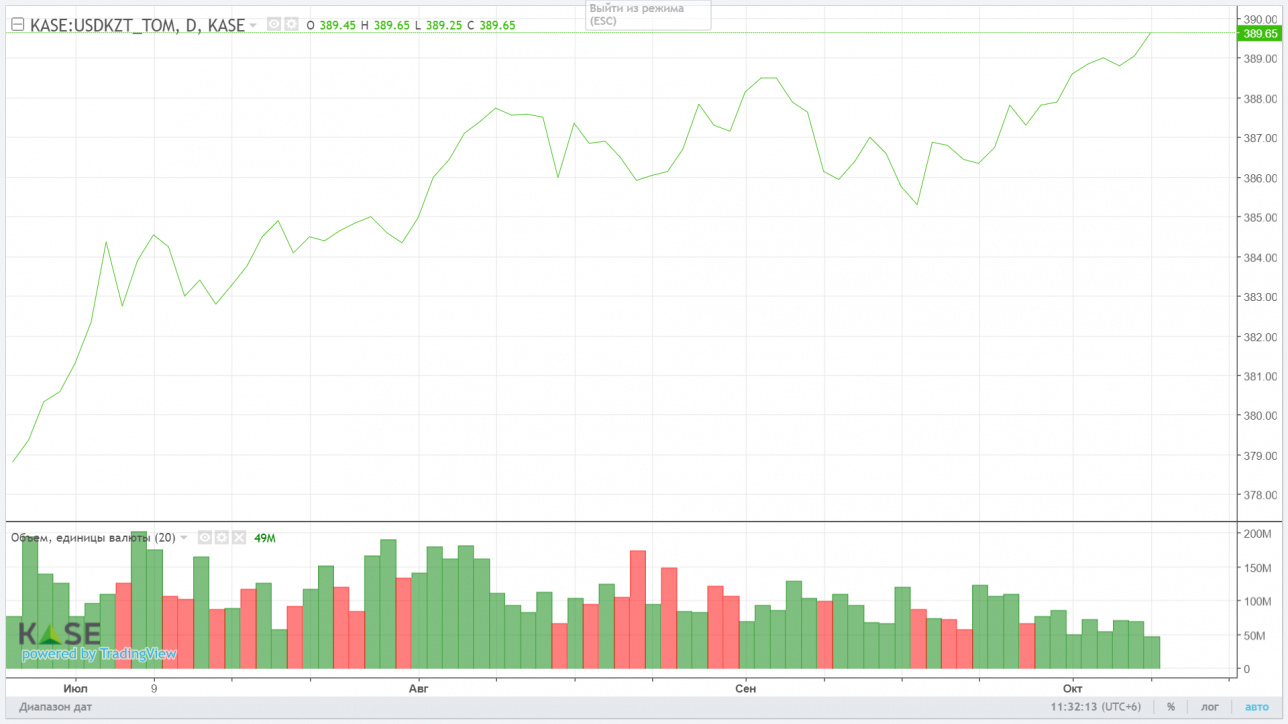Click the 380.00 price axis label
This screenshot has width=1288, height=724.
(1260, 416)
